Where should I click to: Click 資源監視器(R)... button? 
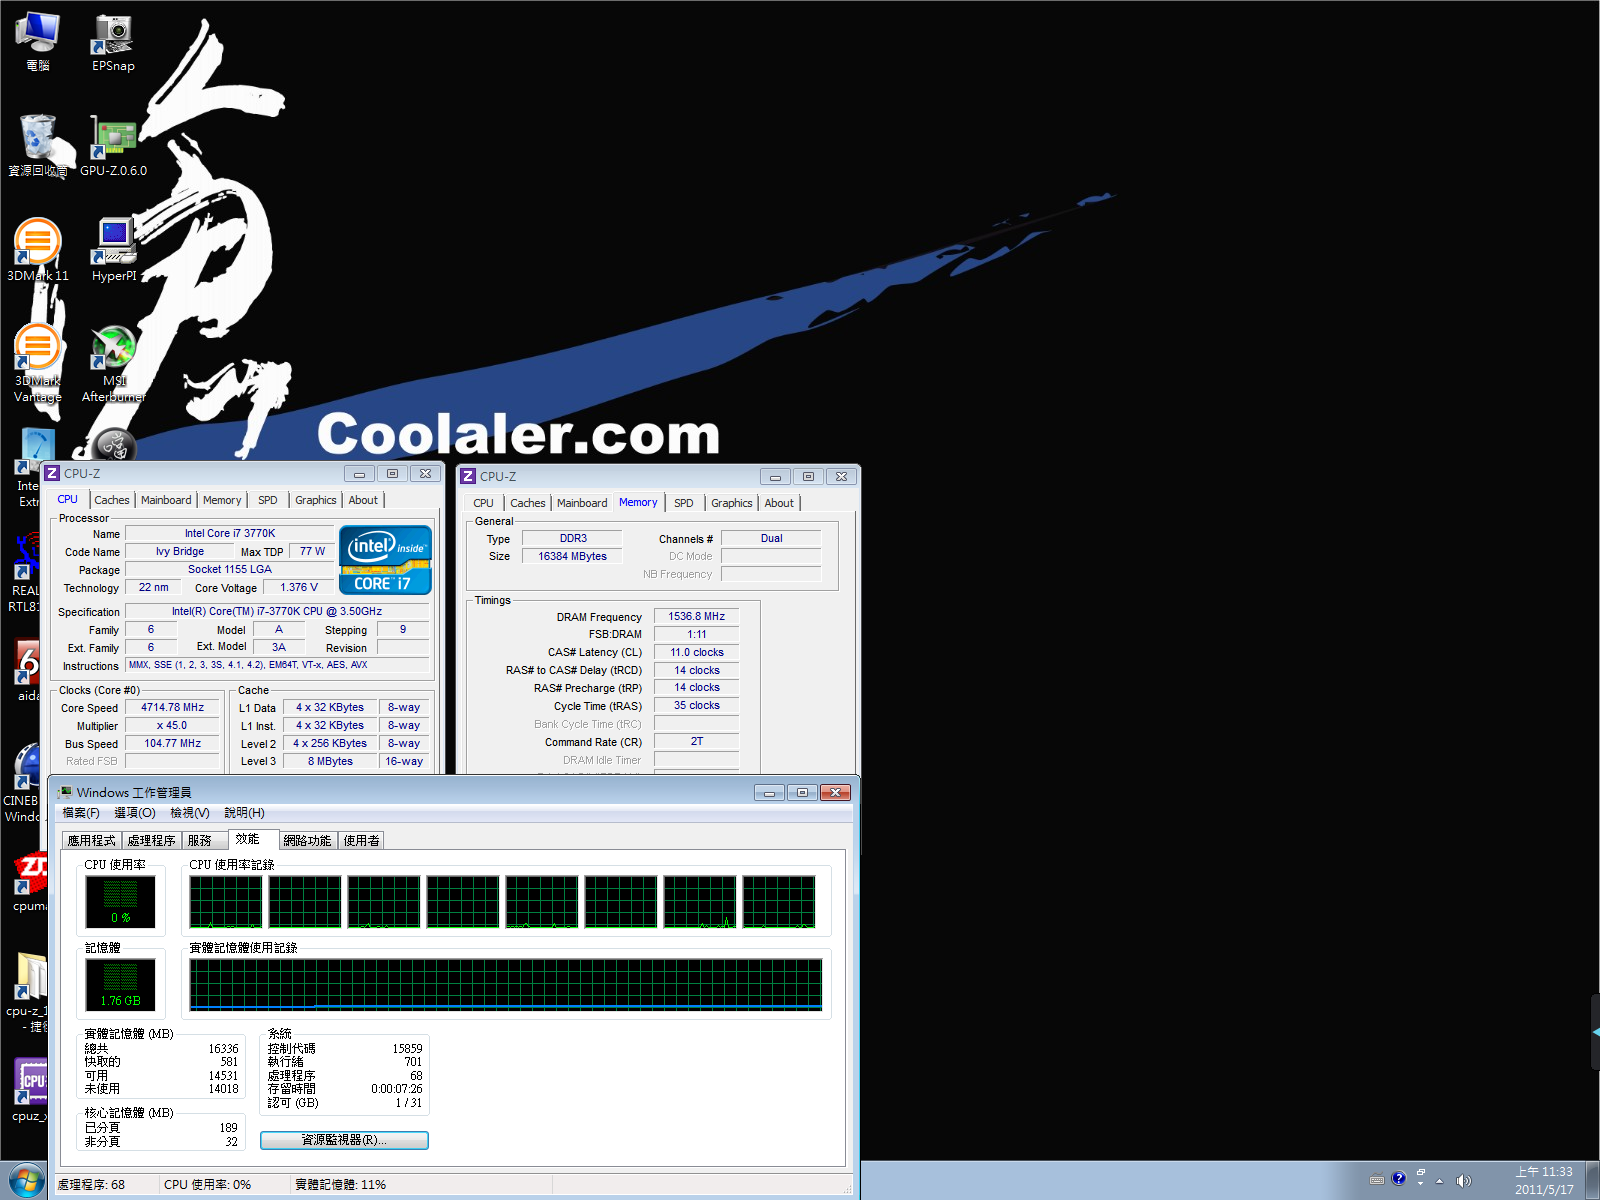point(344,1140)
